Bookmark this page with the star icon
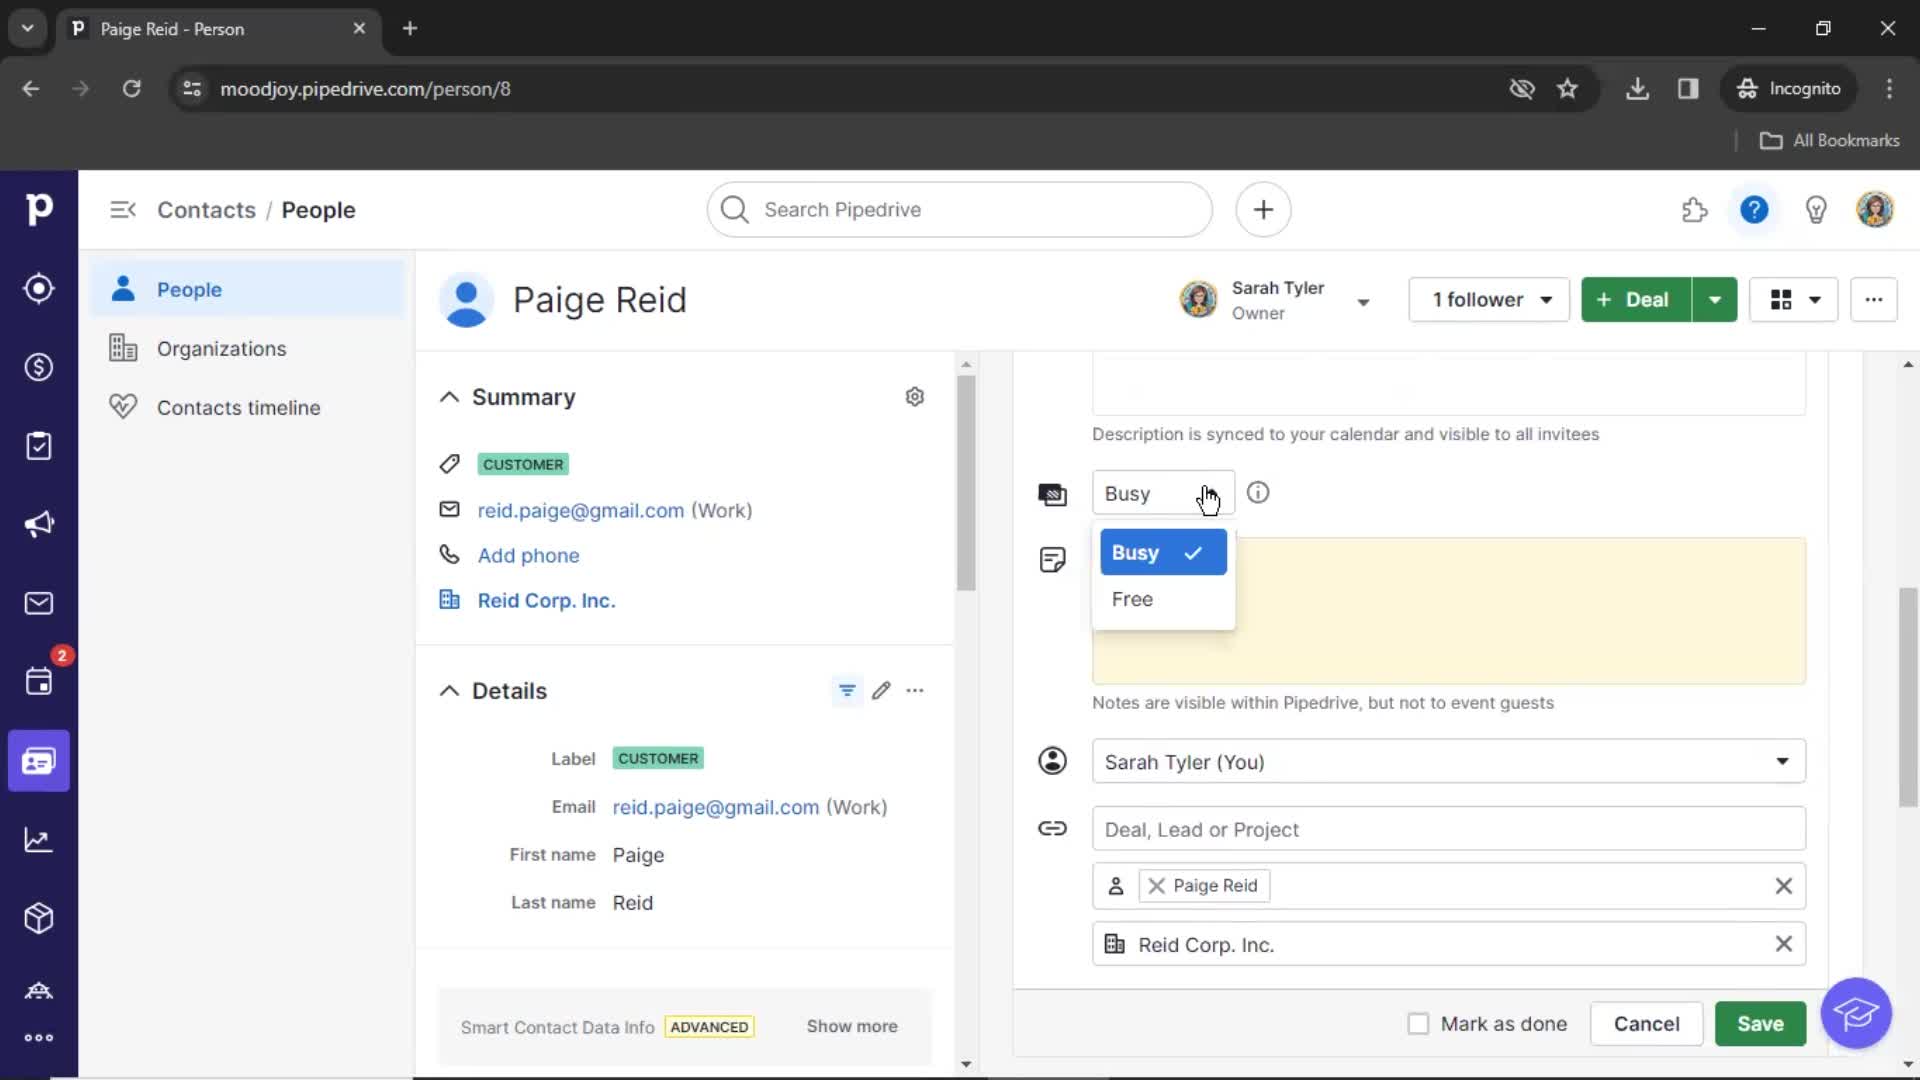Image resolution: width=1920 pixels, height=1080 pixels. coord(1567,89)
